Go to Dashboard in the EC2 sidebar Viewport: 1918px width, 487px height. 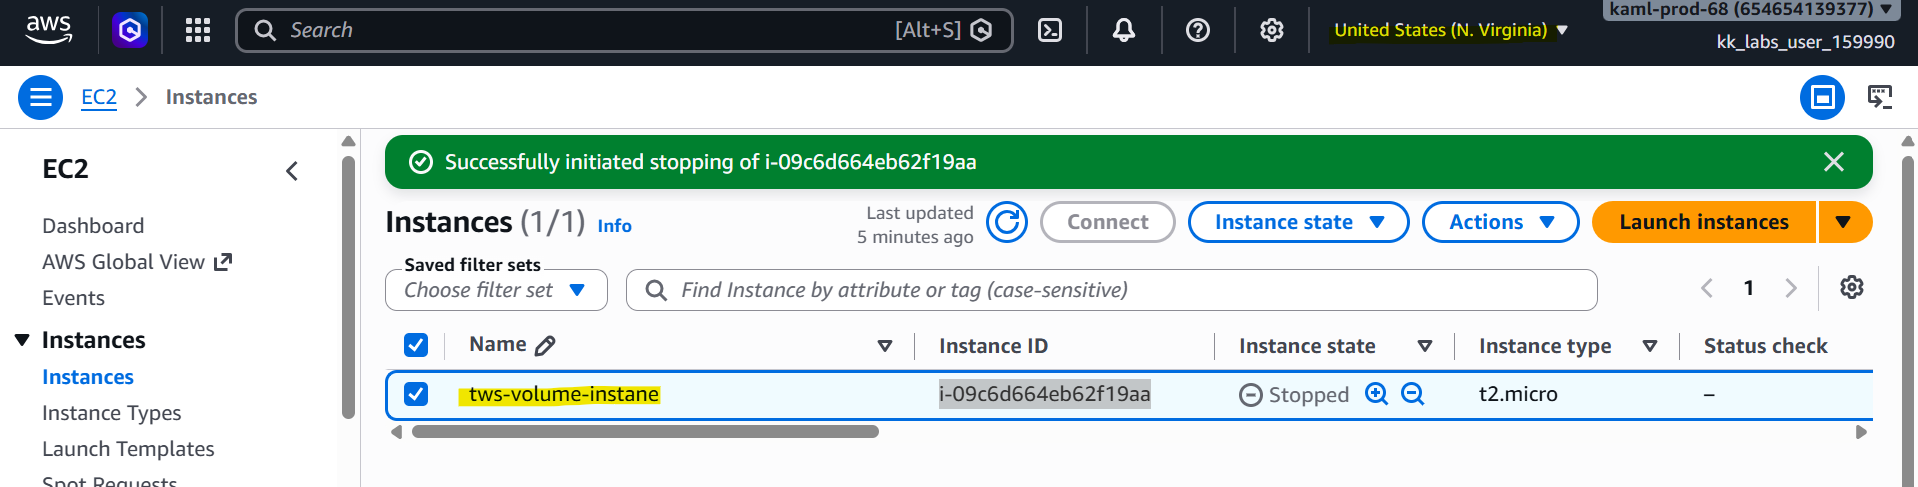point(93,226)
